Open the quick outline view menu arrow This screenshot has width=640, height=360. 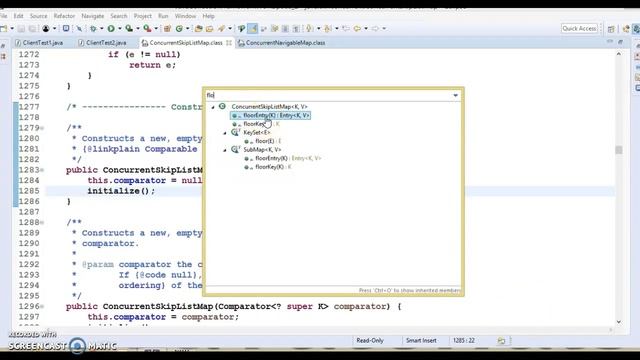tap(456, 96)
